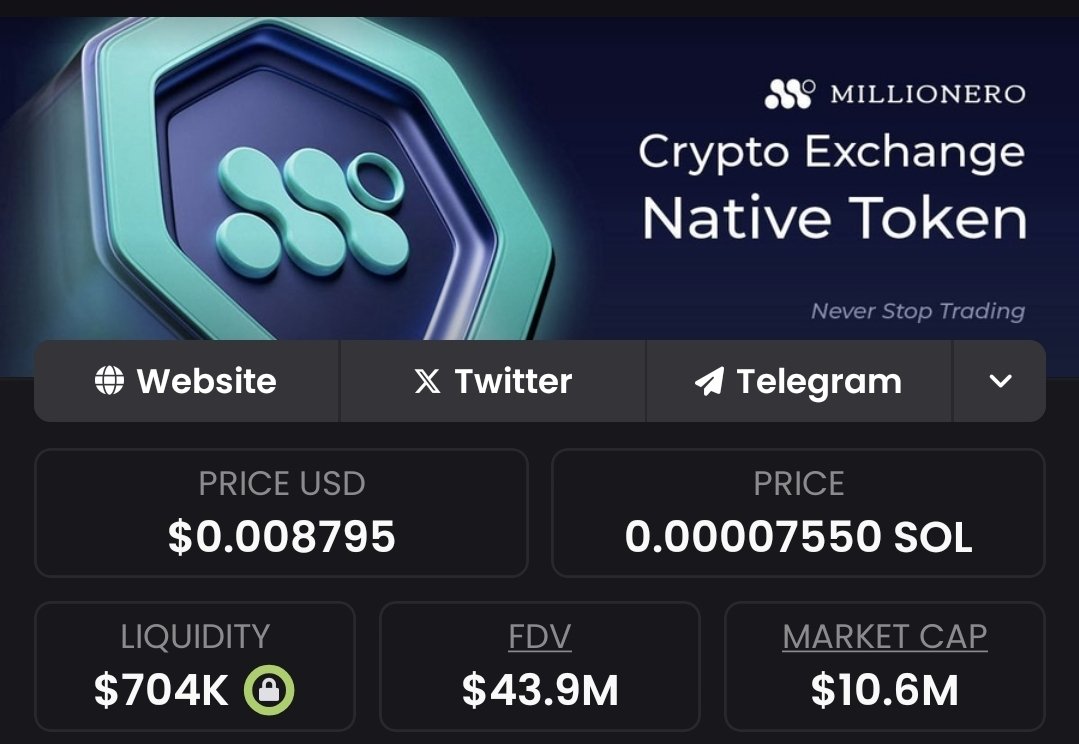This screenshot has width=1079, height=744.
Task: Select the $0.008795 USD price value
Action: coord(282,537)
